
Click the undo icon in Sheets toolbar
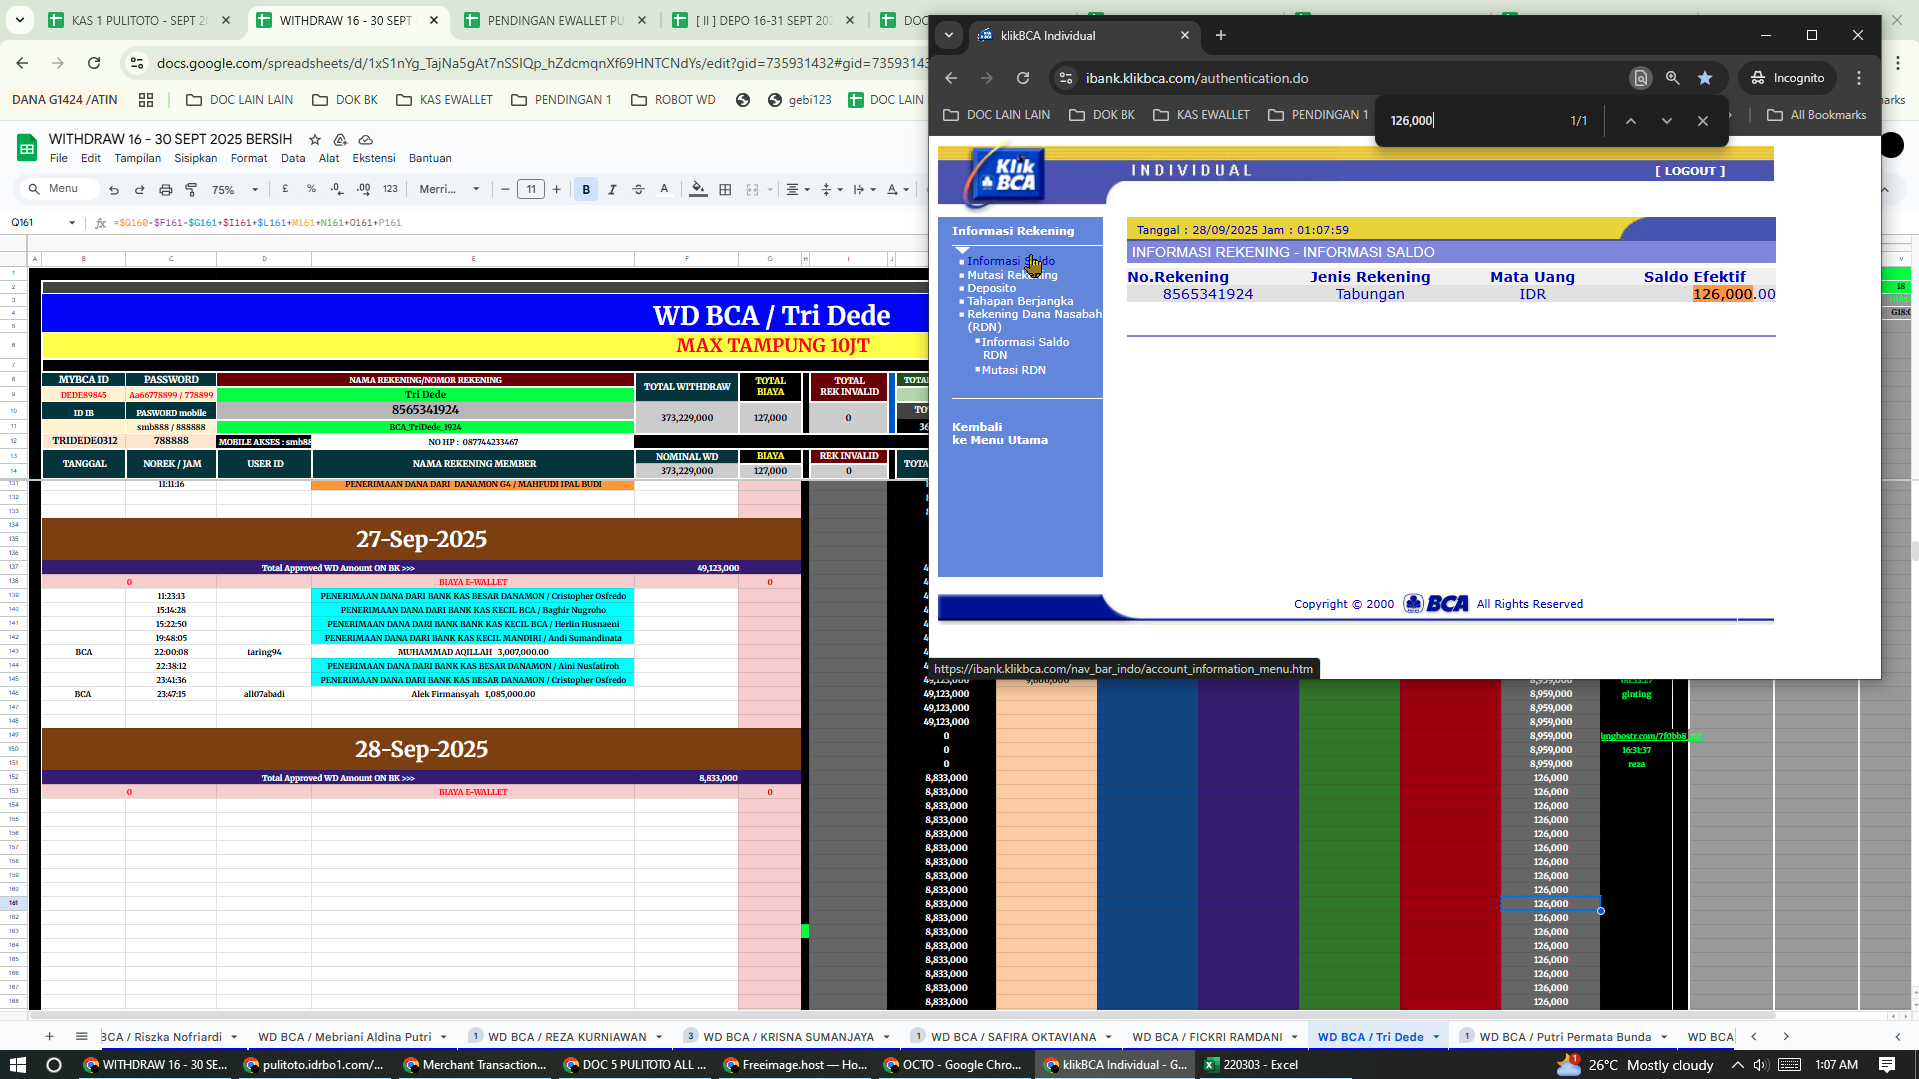pyautogui.click(x=114, y=189)
